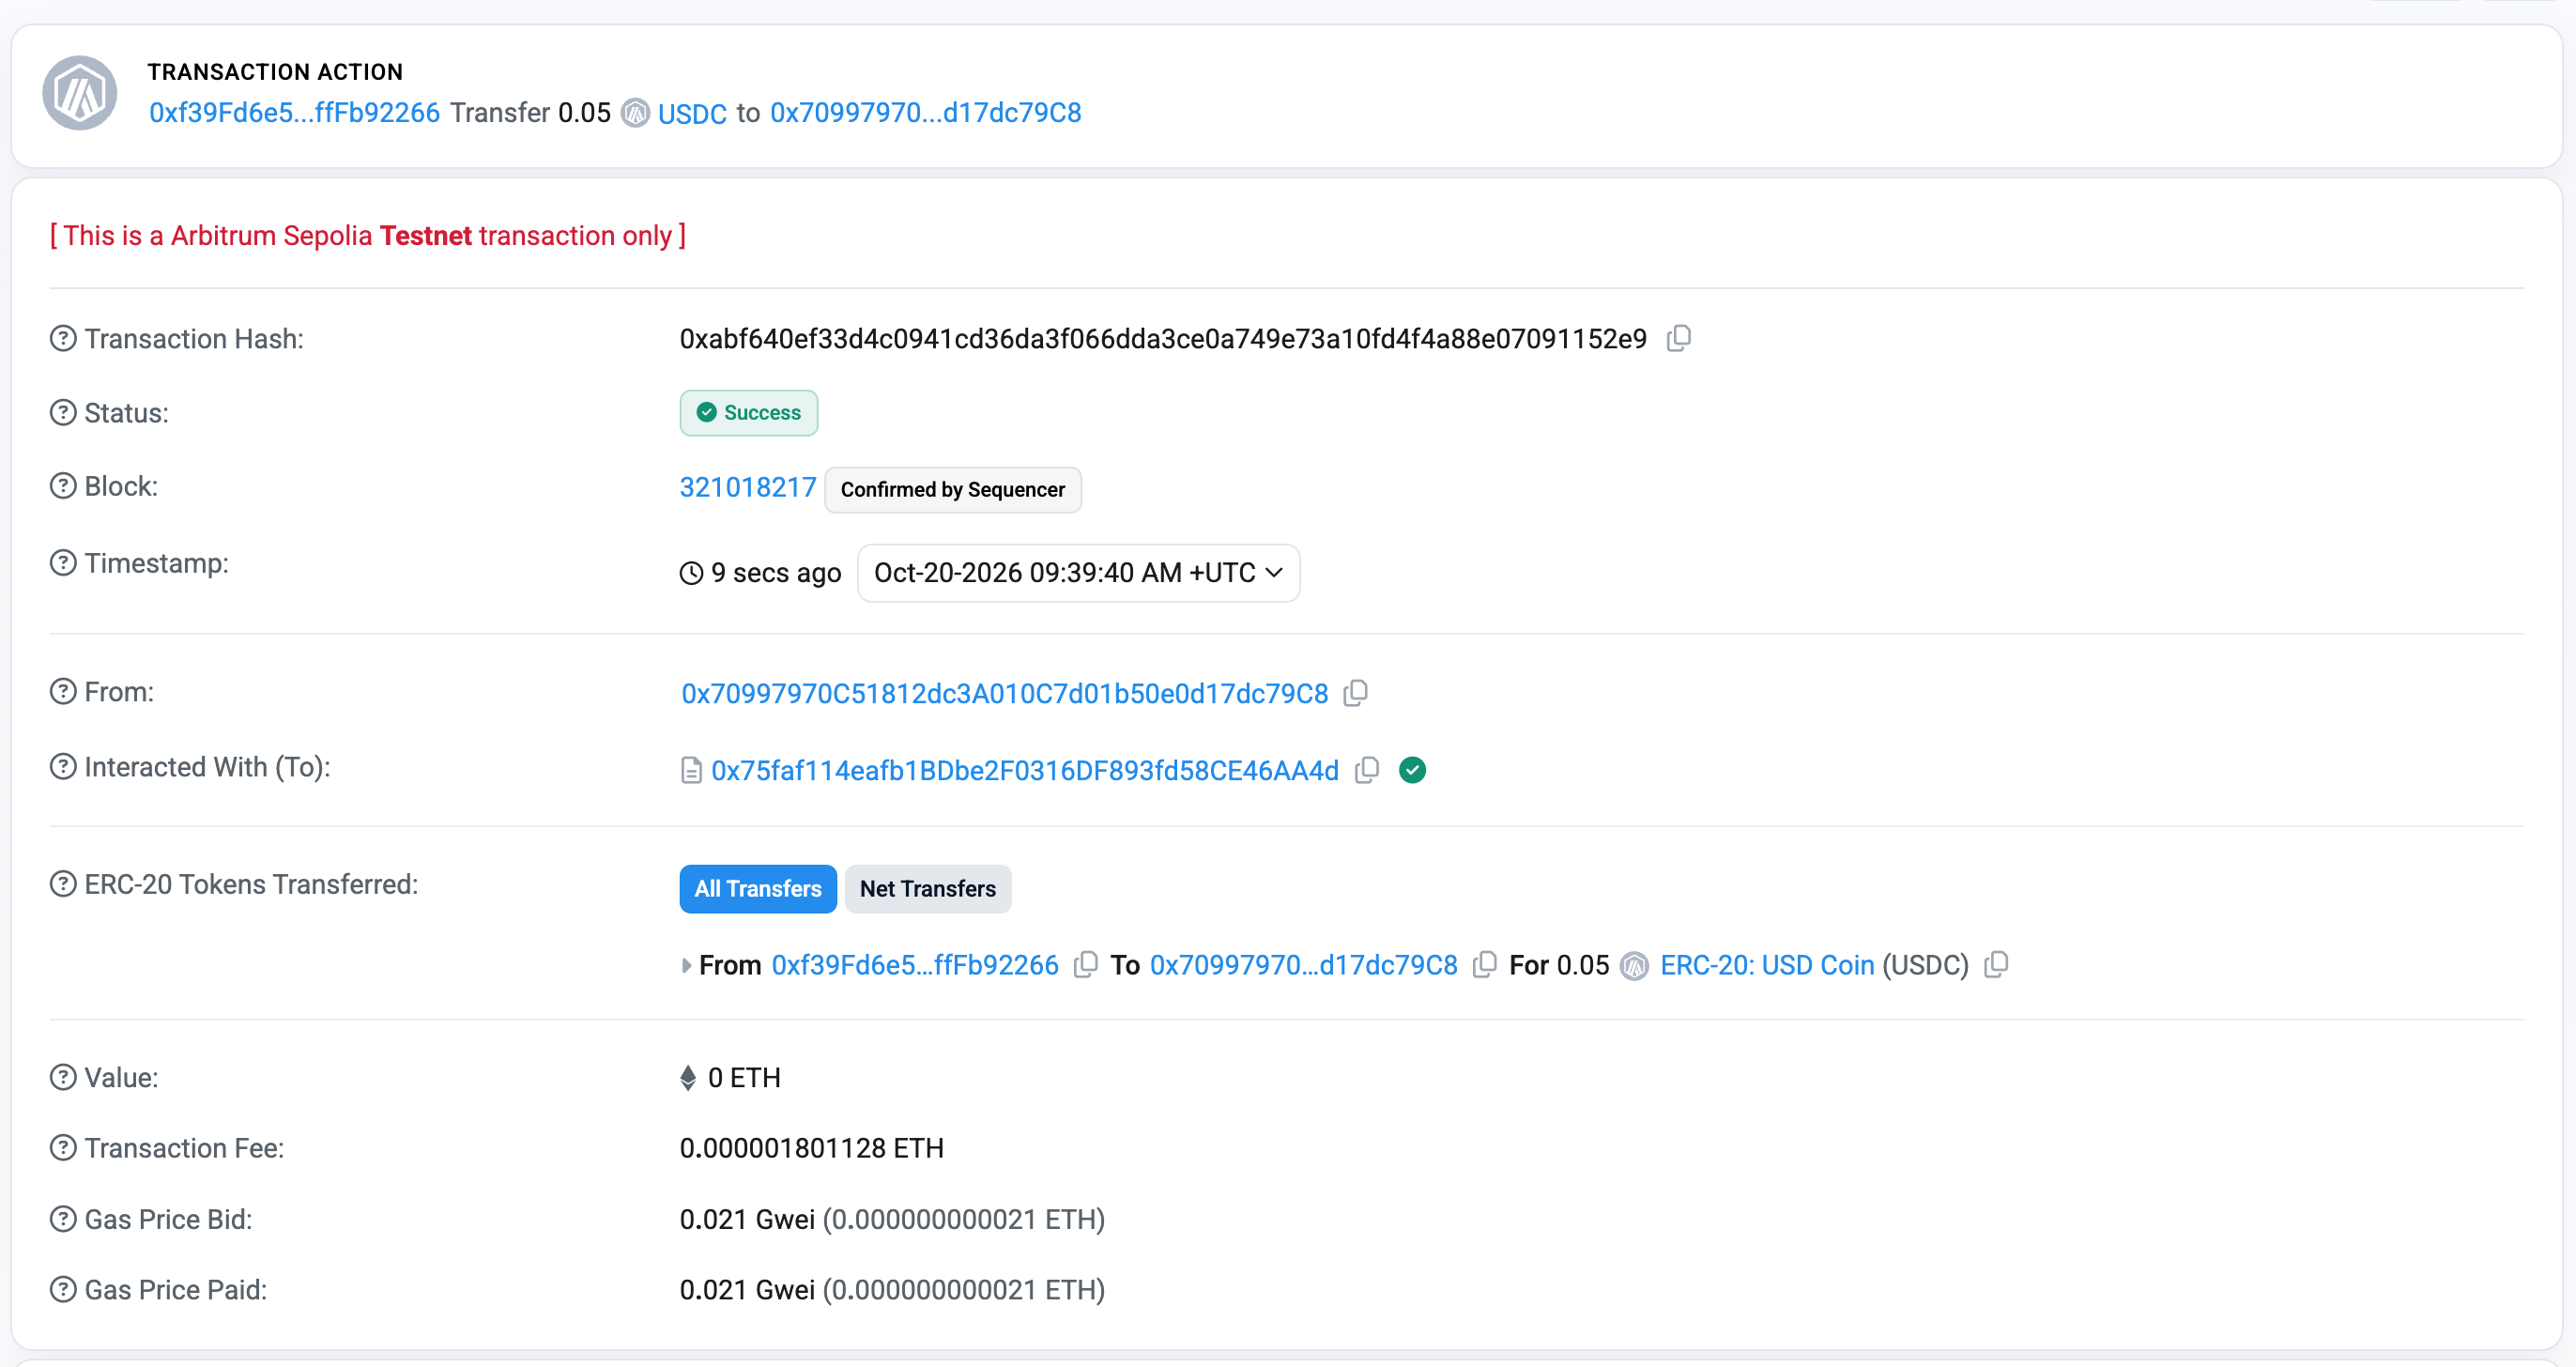Open contract 0x75faf114eafb1BDbe2F0316DF893fd58CE46AA4d
Viewport: 2576px width, 1367px height.
pyautogui.click(x=1025, y=771)
